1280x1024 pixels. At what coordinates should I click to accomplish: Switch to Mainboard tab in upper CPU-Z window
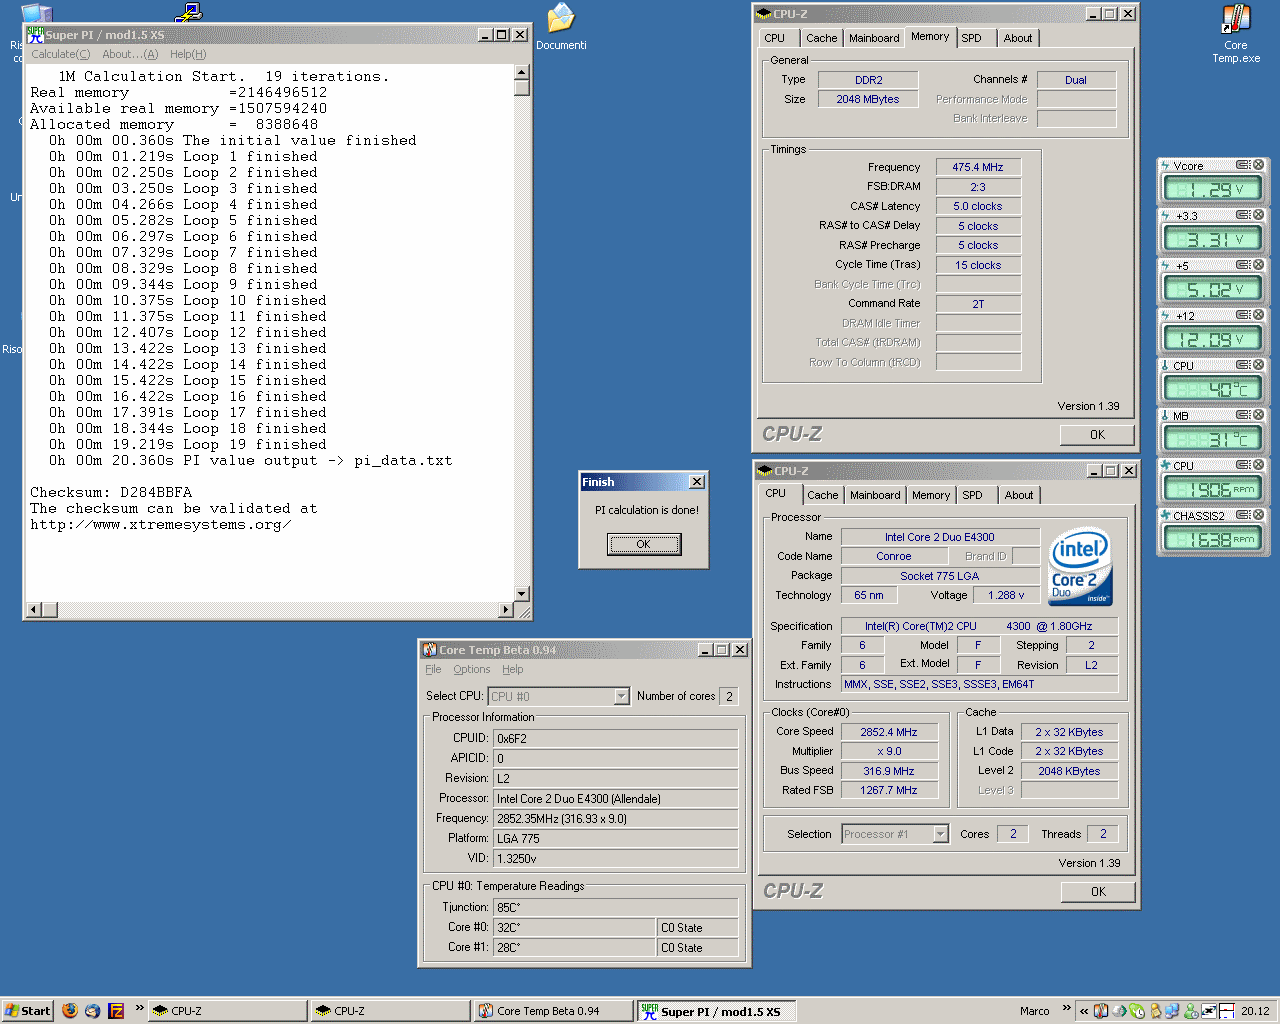point(874,38)
